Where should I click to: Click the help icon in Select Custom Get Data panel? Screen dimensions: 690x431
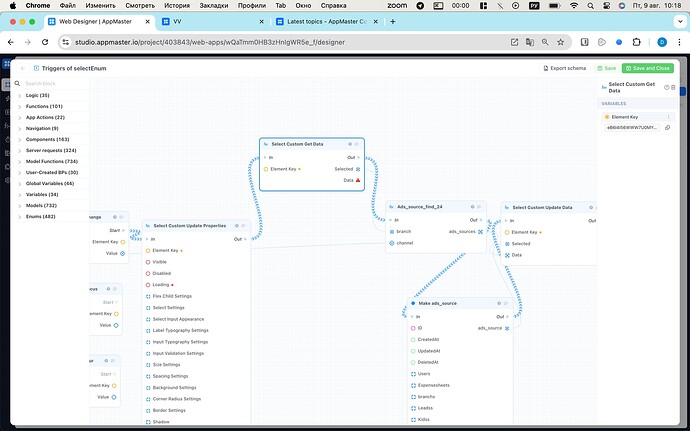(x=666, y=87)
